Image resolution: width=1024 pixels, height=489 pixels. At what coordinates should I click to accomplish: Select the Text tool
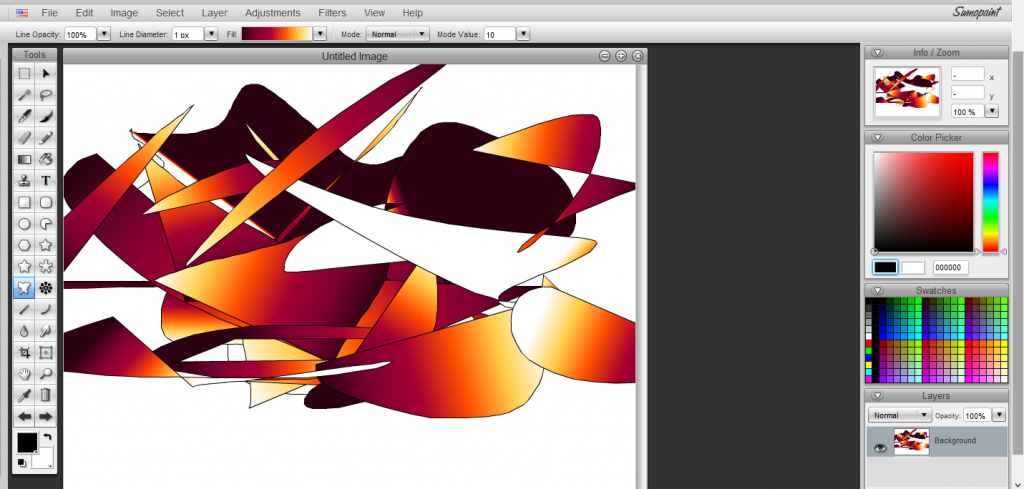[46, 180]
